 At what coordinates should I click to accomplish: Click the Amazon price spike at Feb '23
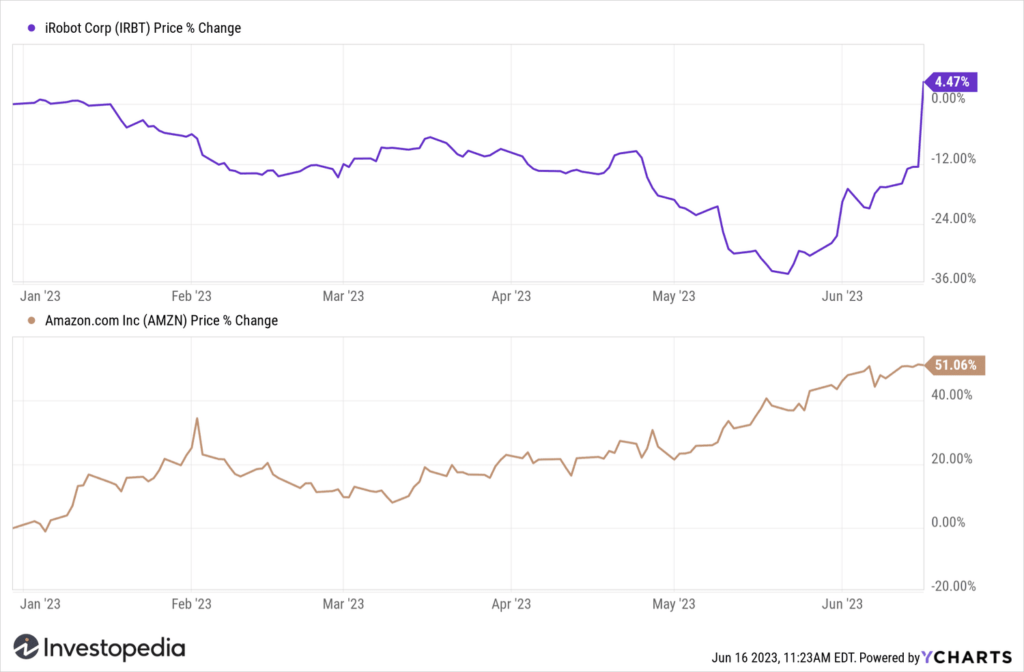[197, 419]
